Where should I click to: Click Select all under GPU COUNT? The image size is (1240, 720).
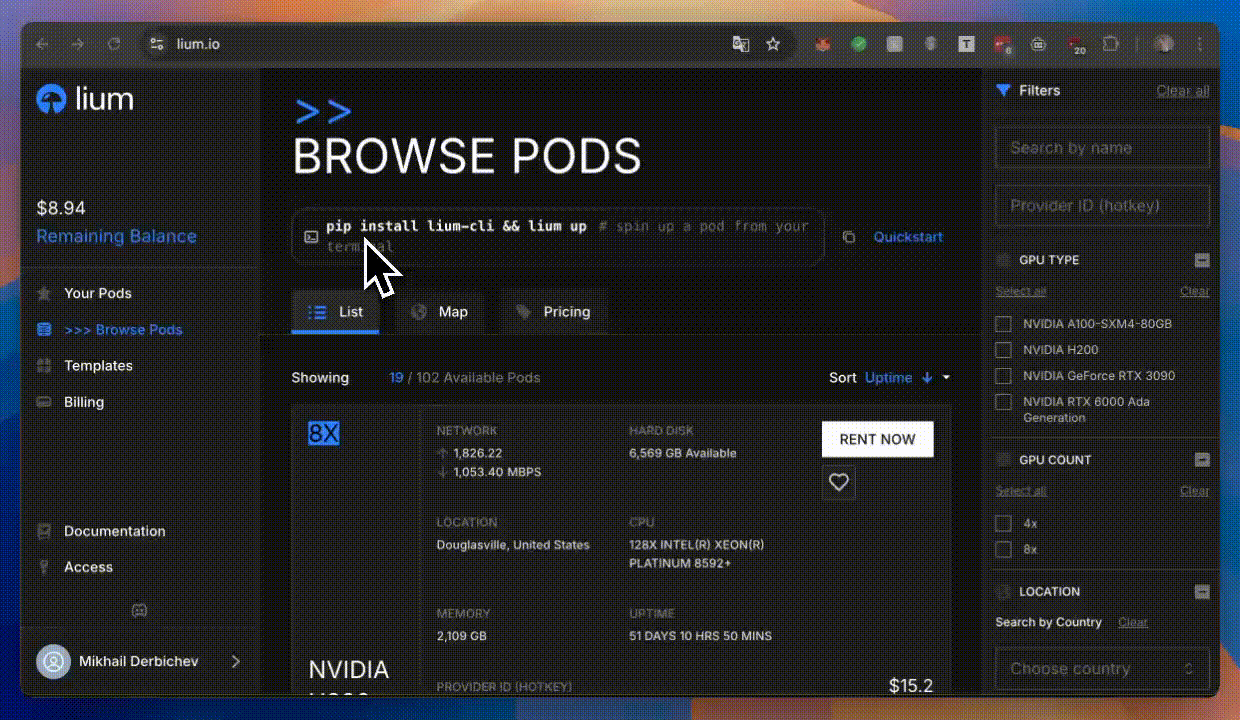click(1020, 491)
